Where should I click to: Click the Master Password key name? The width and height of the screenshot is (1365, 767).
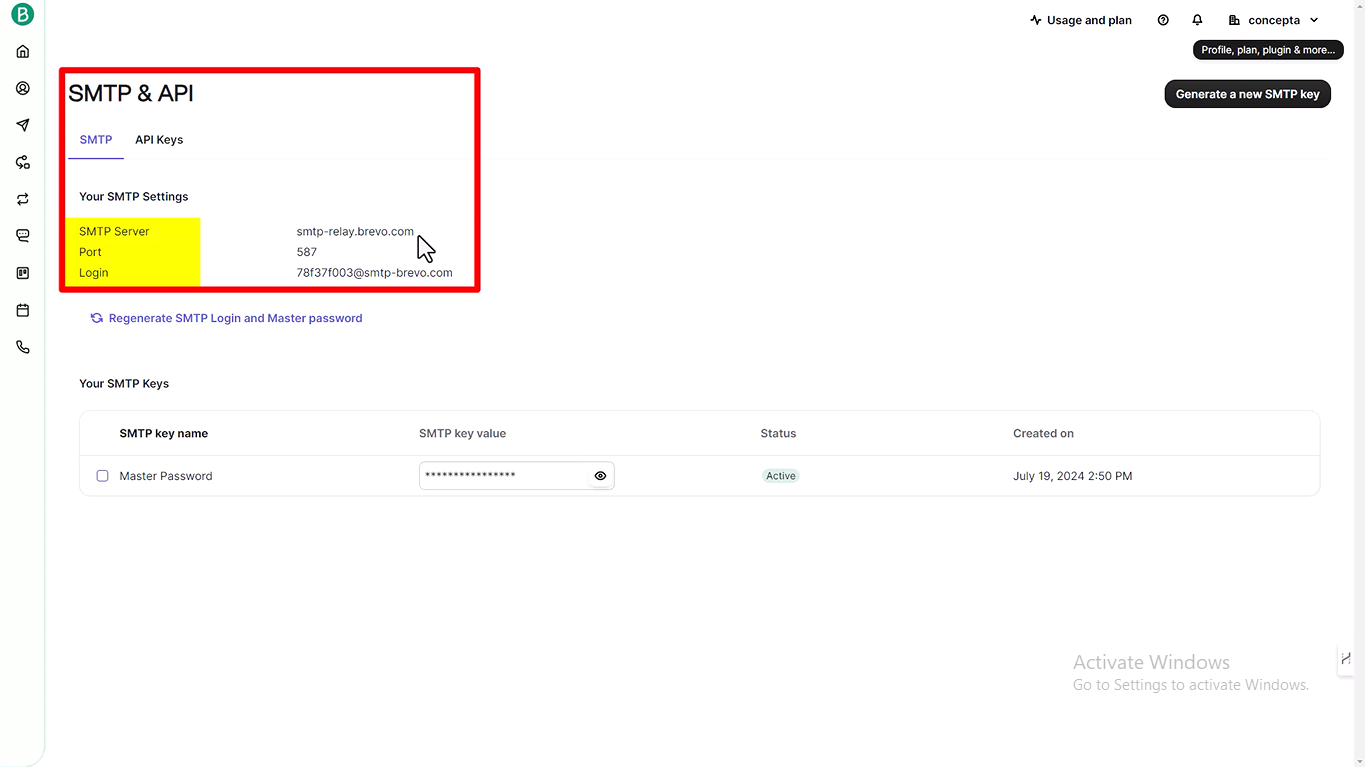pos(166,476)
